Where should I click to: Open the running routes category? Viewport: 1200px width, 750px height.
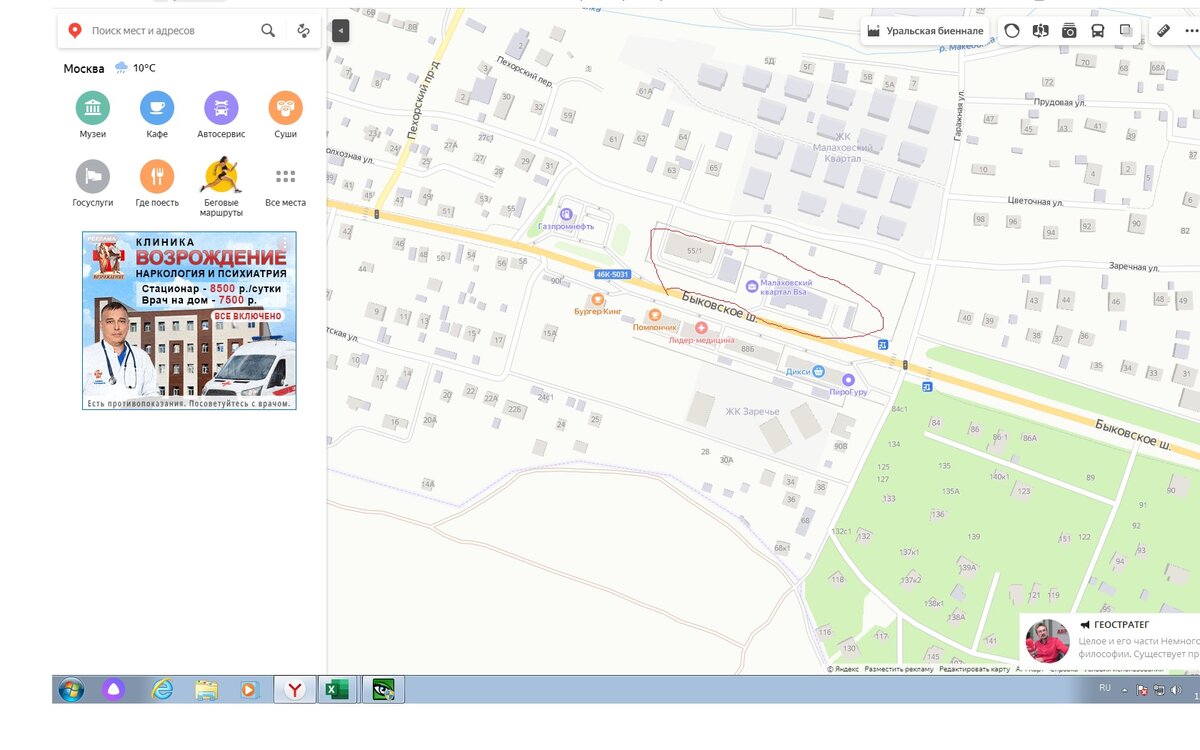coord(221,177)
